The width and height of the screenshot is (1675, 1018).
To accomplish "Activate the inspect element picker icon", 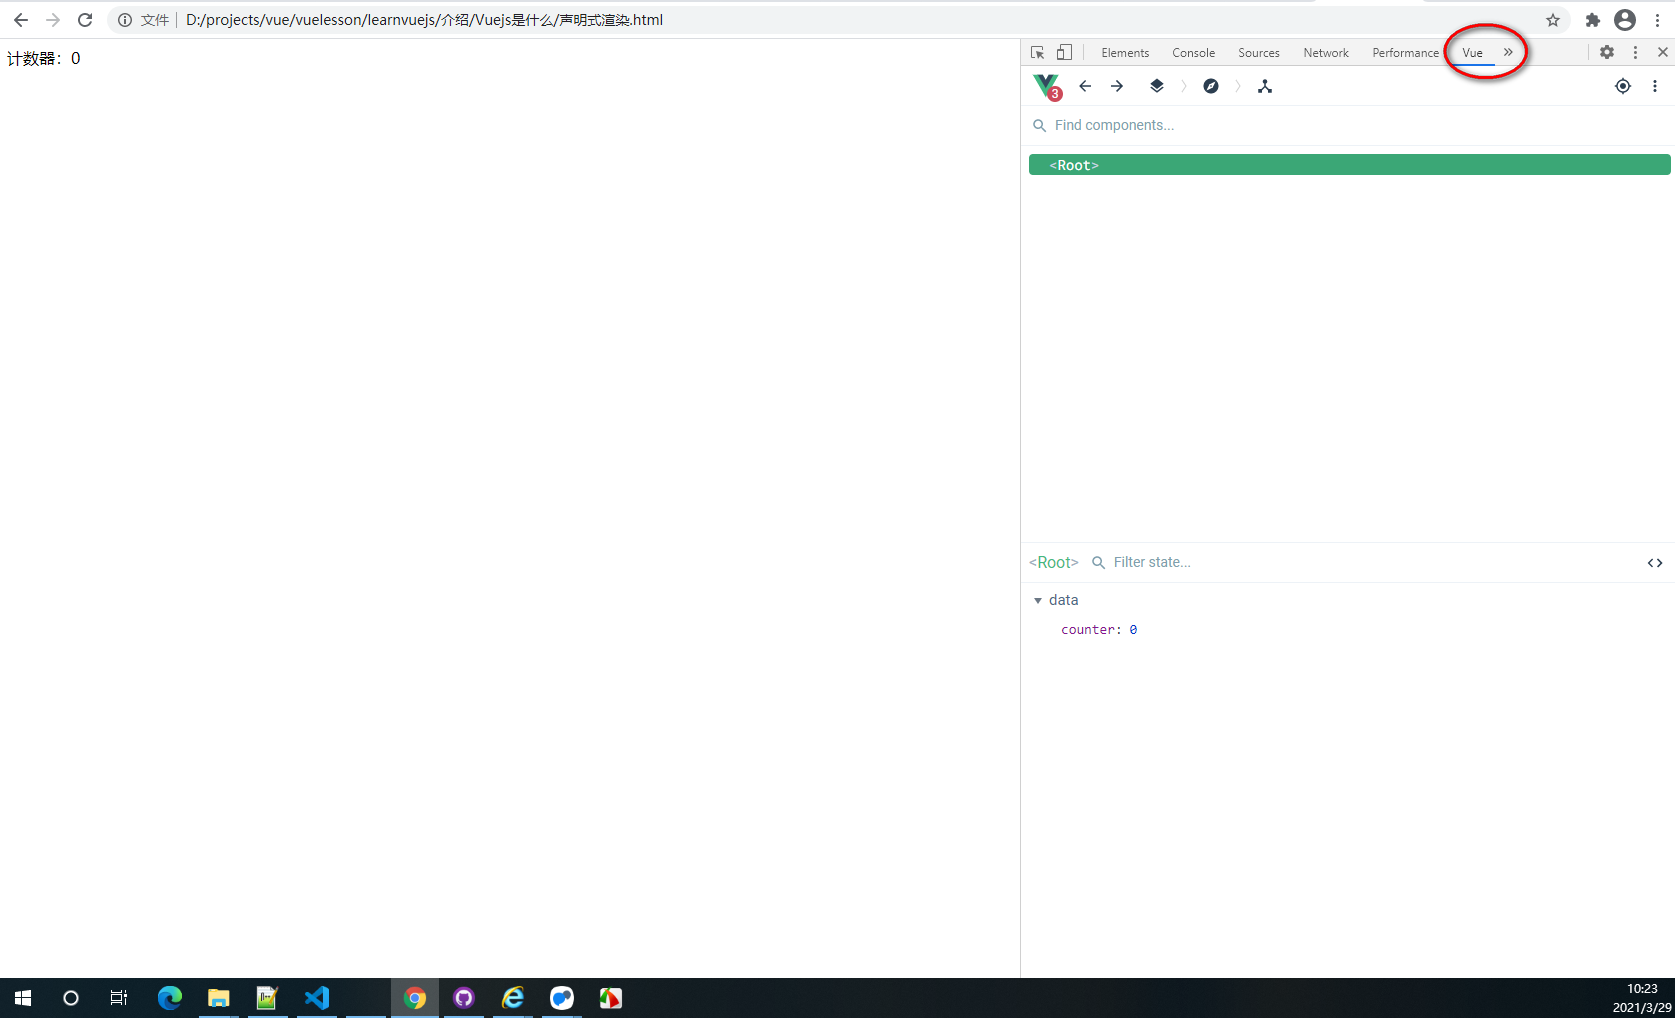I will click(1037, 52).
